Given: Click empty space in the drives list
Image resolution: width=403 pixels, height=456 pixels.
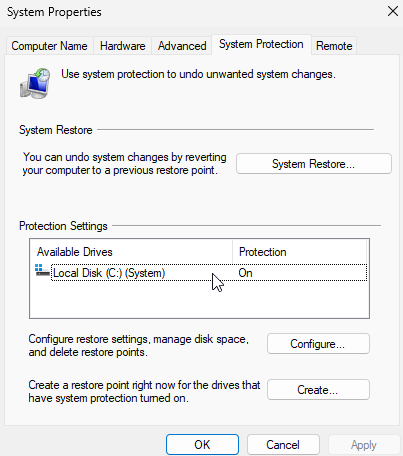Looking at the screenshot, I should coord(199,300).
